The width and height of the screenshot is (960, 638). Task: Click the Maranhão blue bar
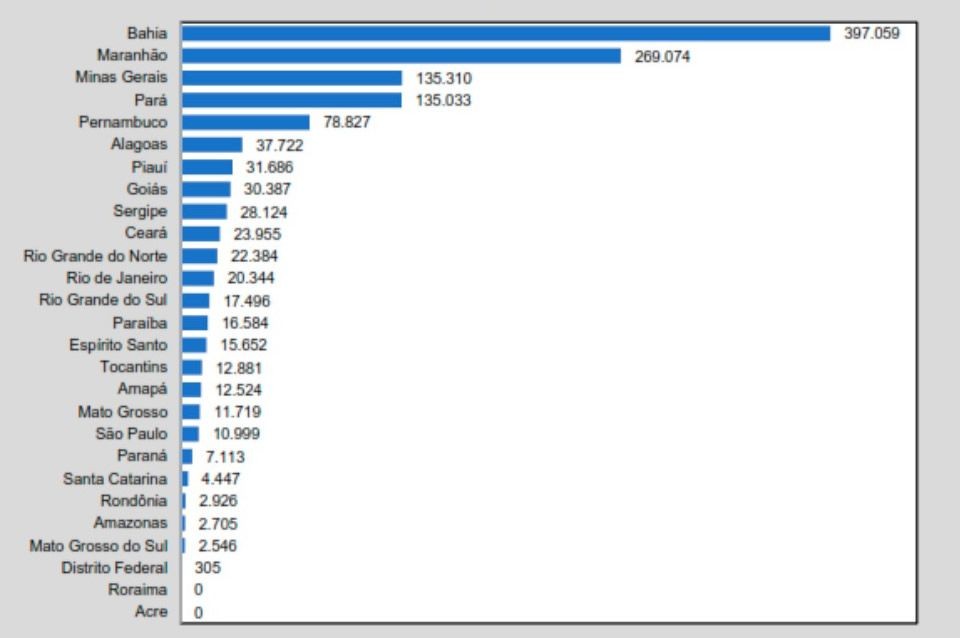coord(402,56)
